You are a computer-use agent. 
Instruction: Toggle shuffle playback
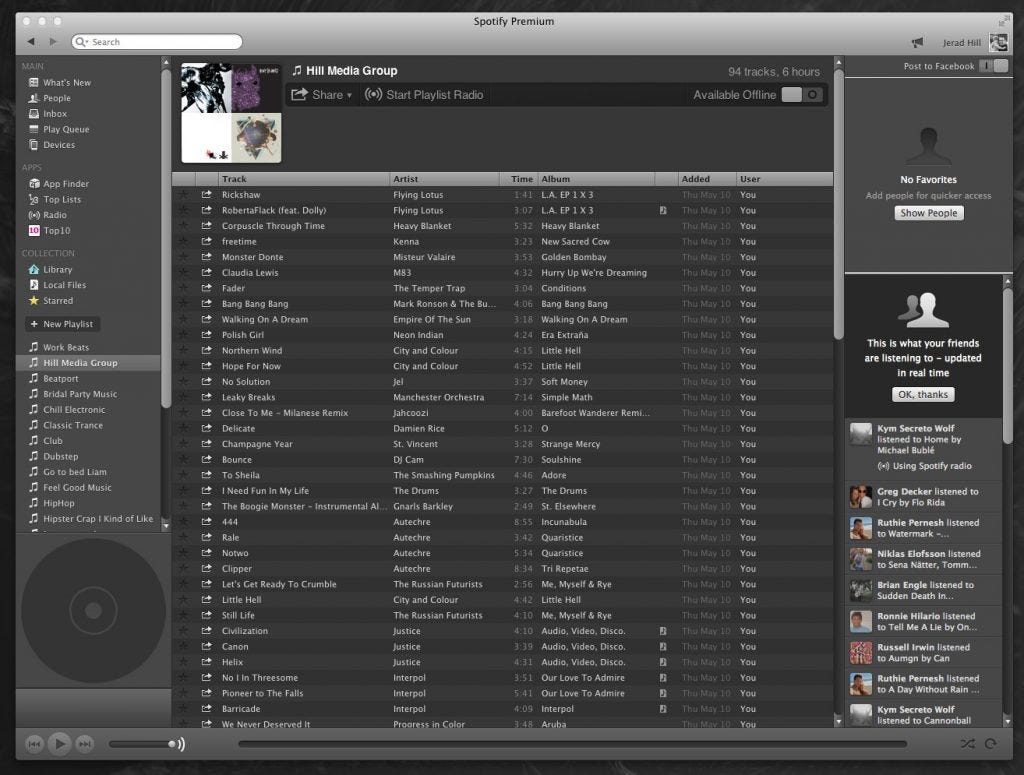968,744
